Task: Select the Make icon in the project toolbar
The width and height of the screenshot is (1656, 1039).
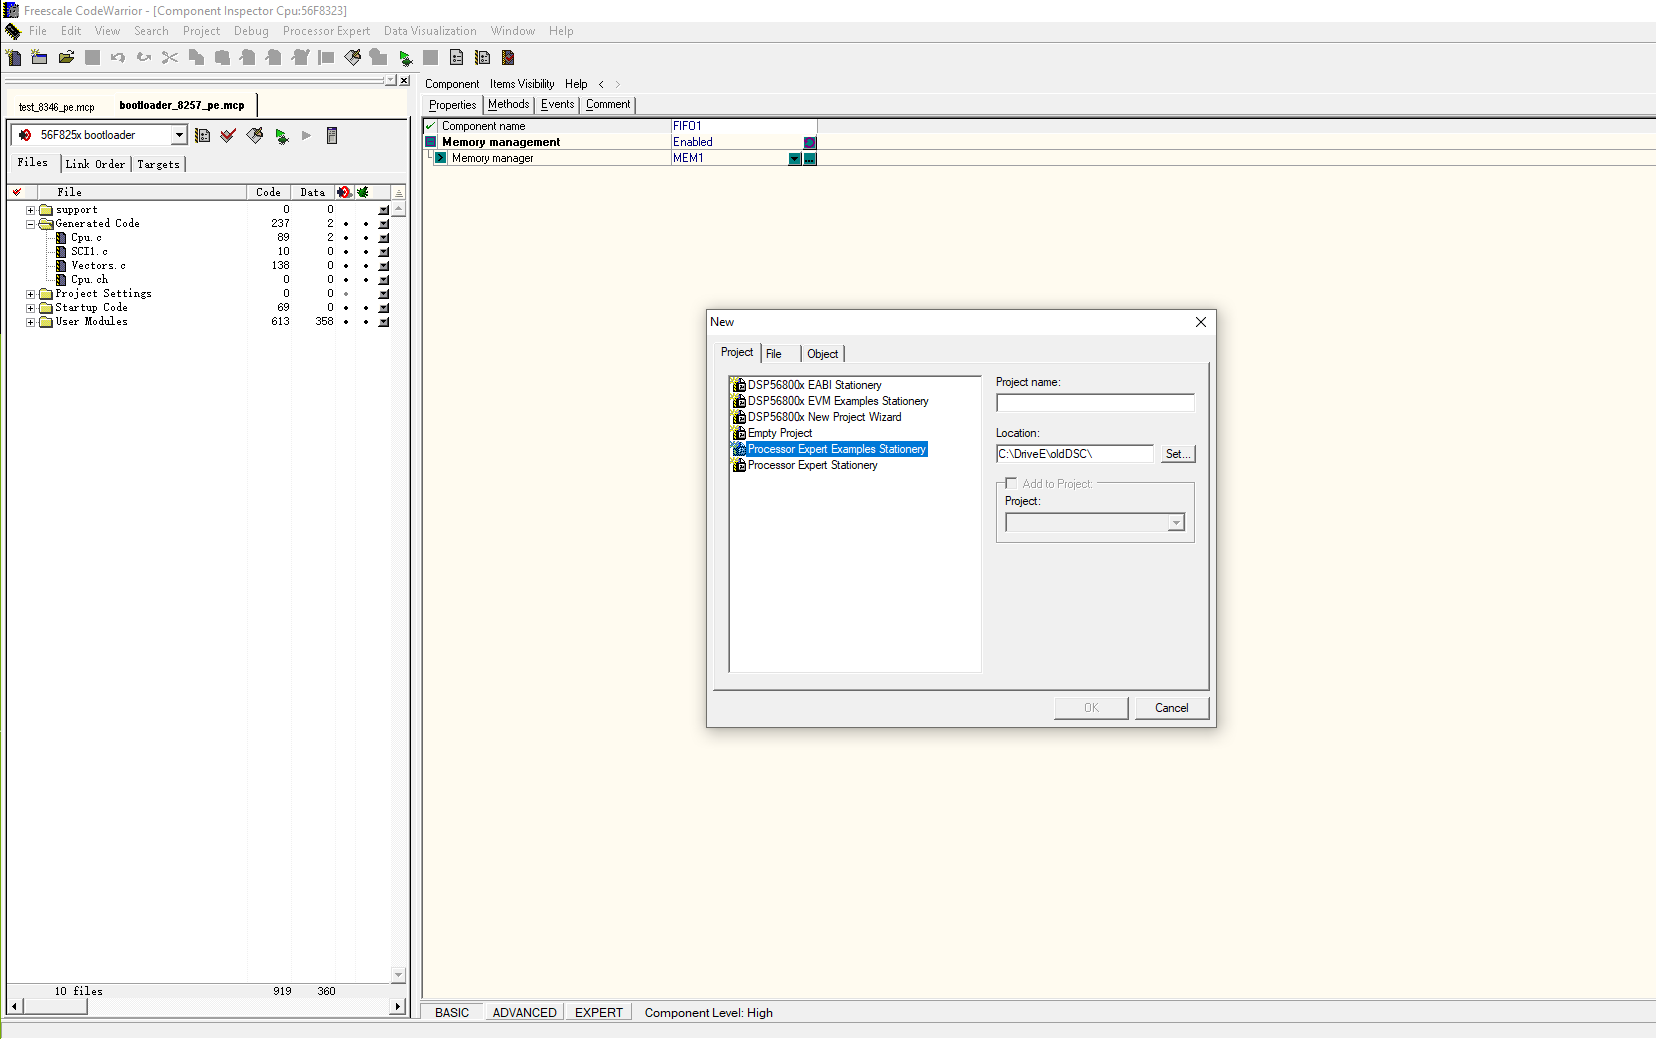Action: pos(254,135)
